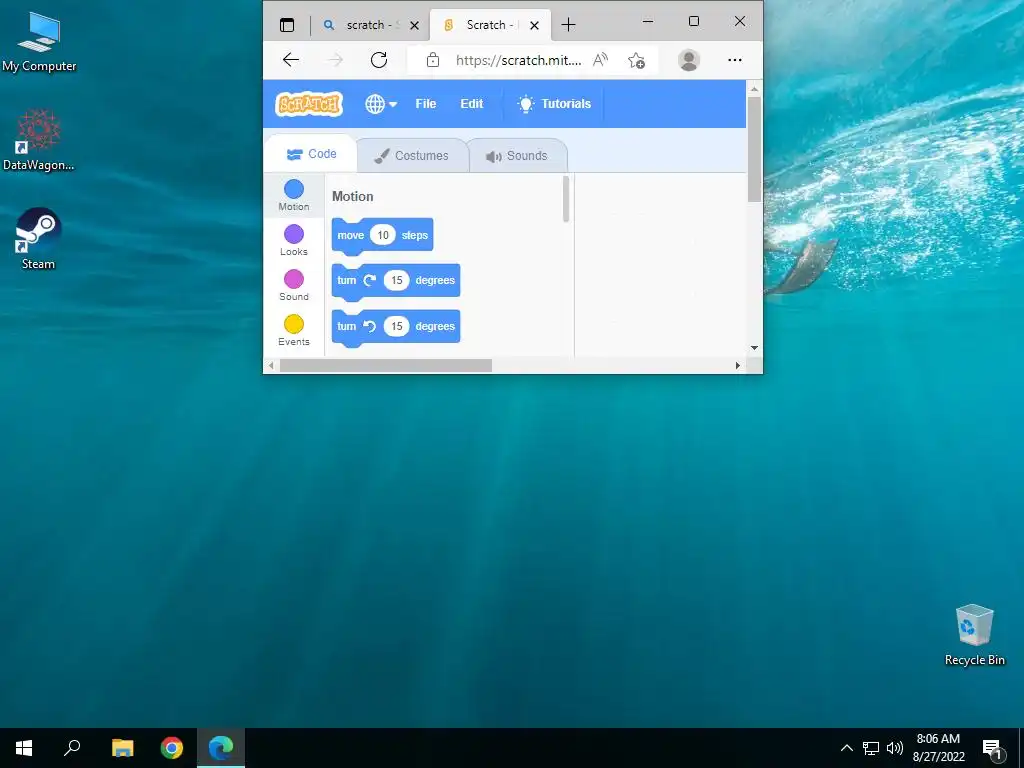Open the network tray icon
The width and height of the screenshot is (1024, 768).
(871, 748)
